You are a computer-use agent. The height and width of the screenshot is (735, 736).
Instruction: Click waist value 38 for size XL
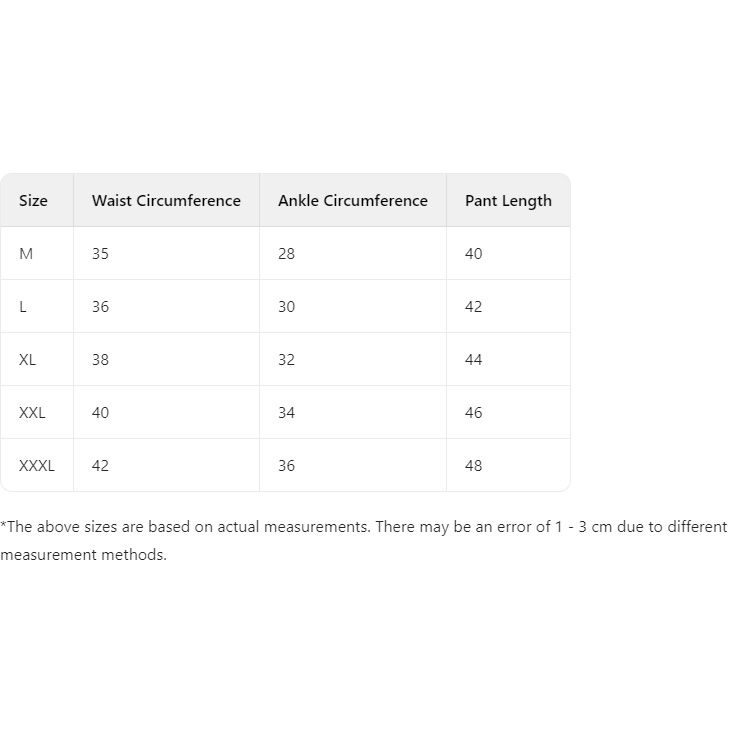[100, 360]
